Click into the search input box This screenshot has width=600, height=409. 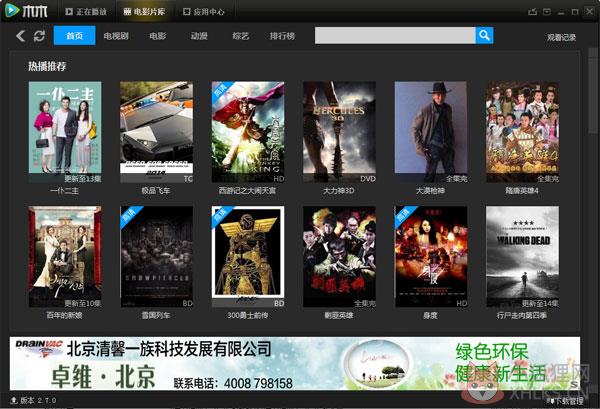[x=395, y=36]
